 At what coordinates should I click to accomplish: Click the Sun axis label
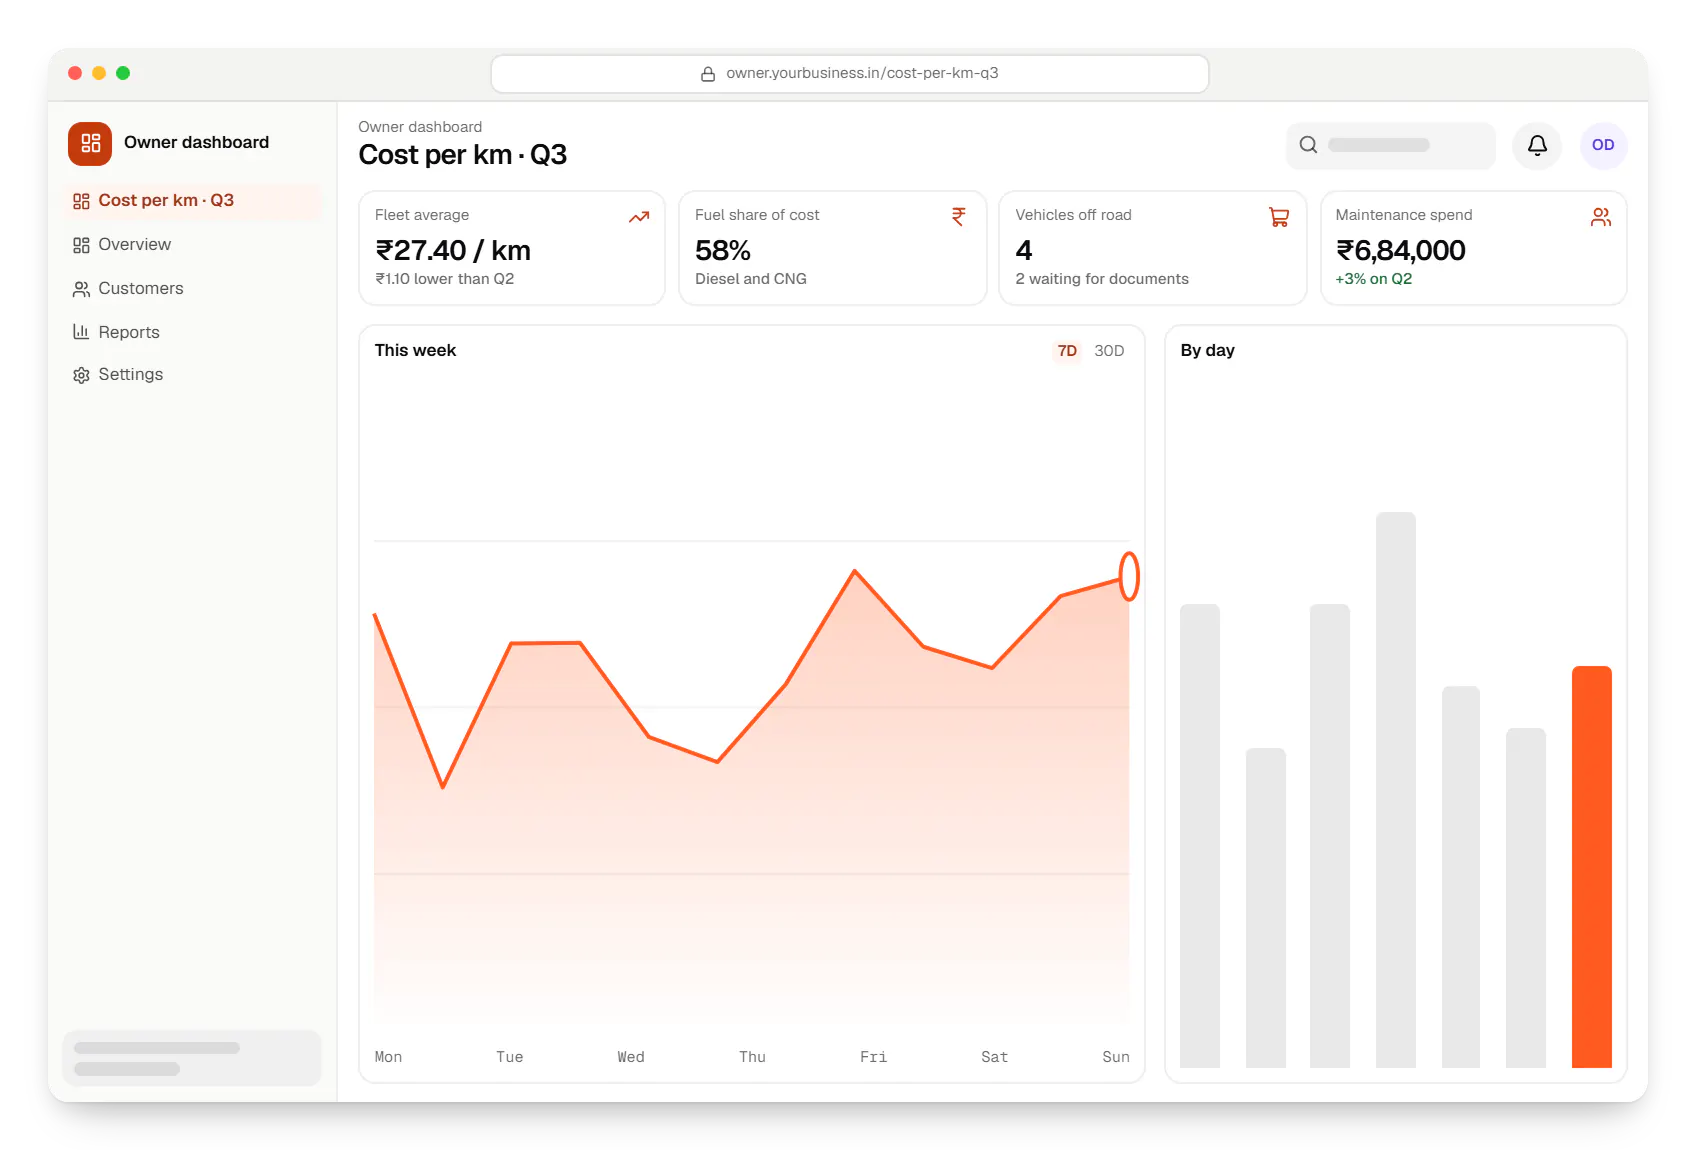pos(1116,1057)
